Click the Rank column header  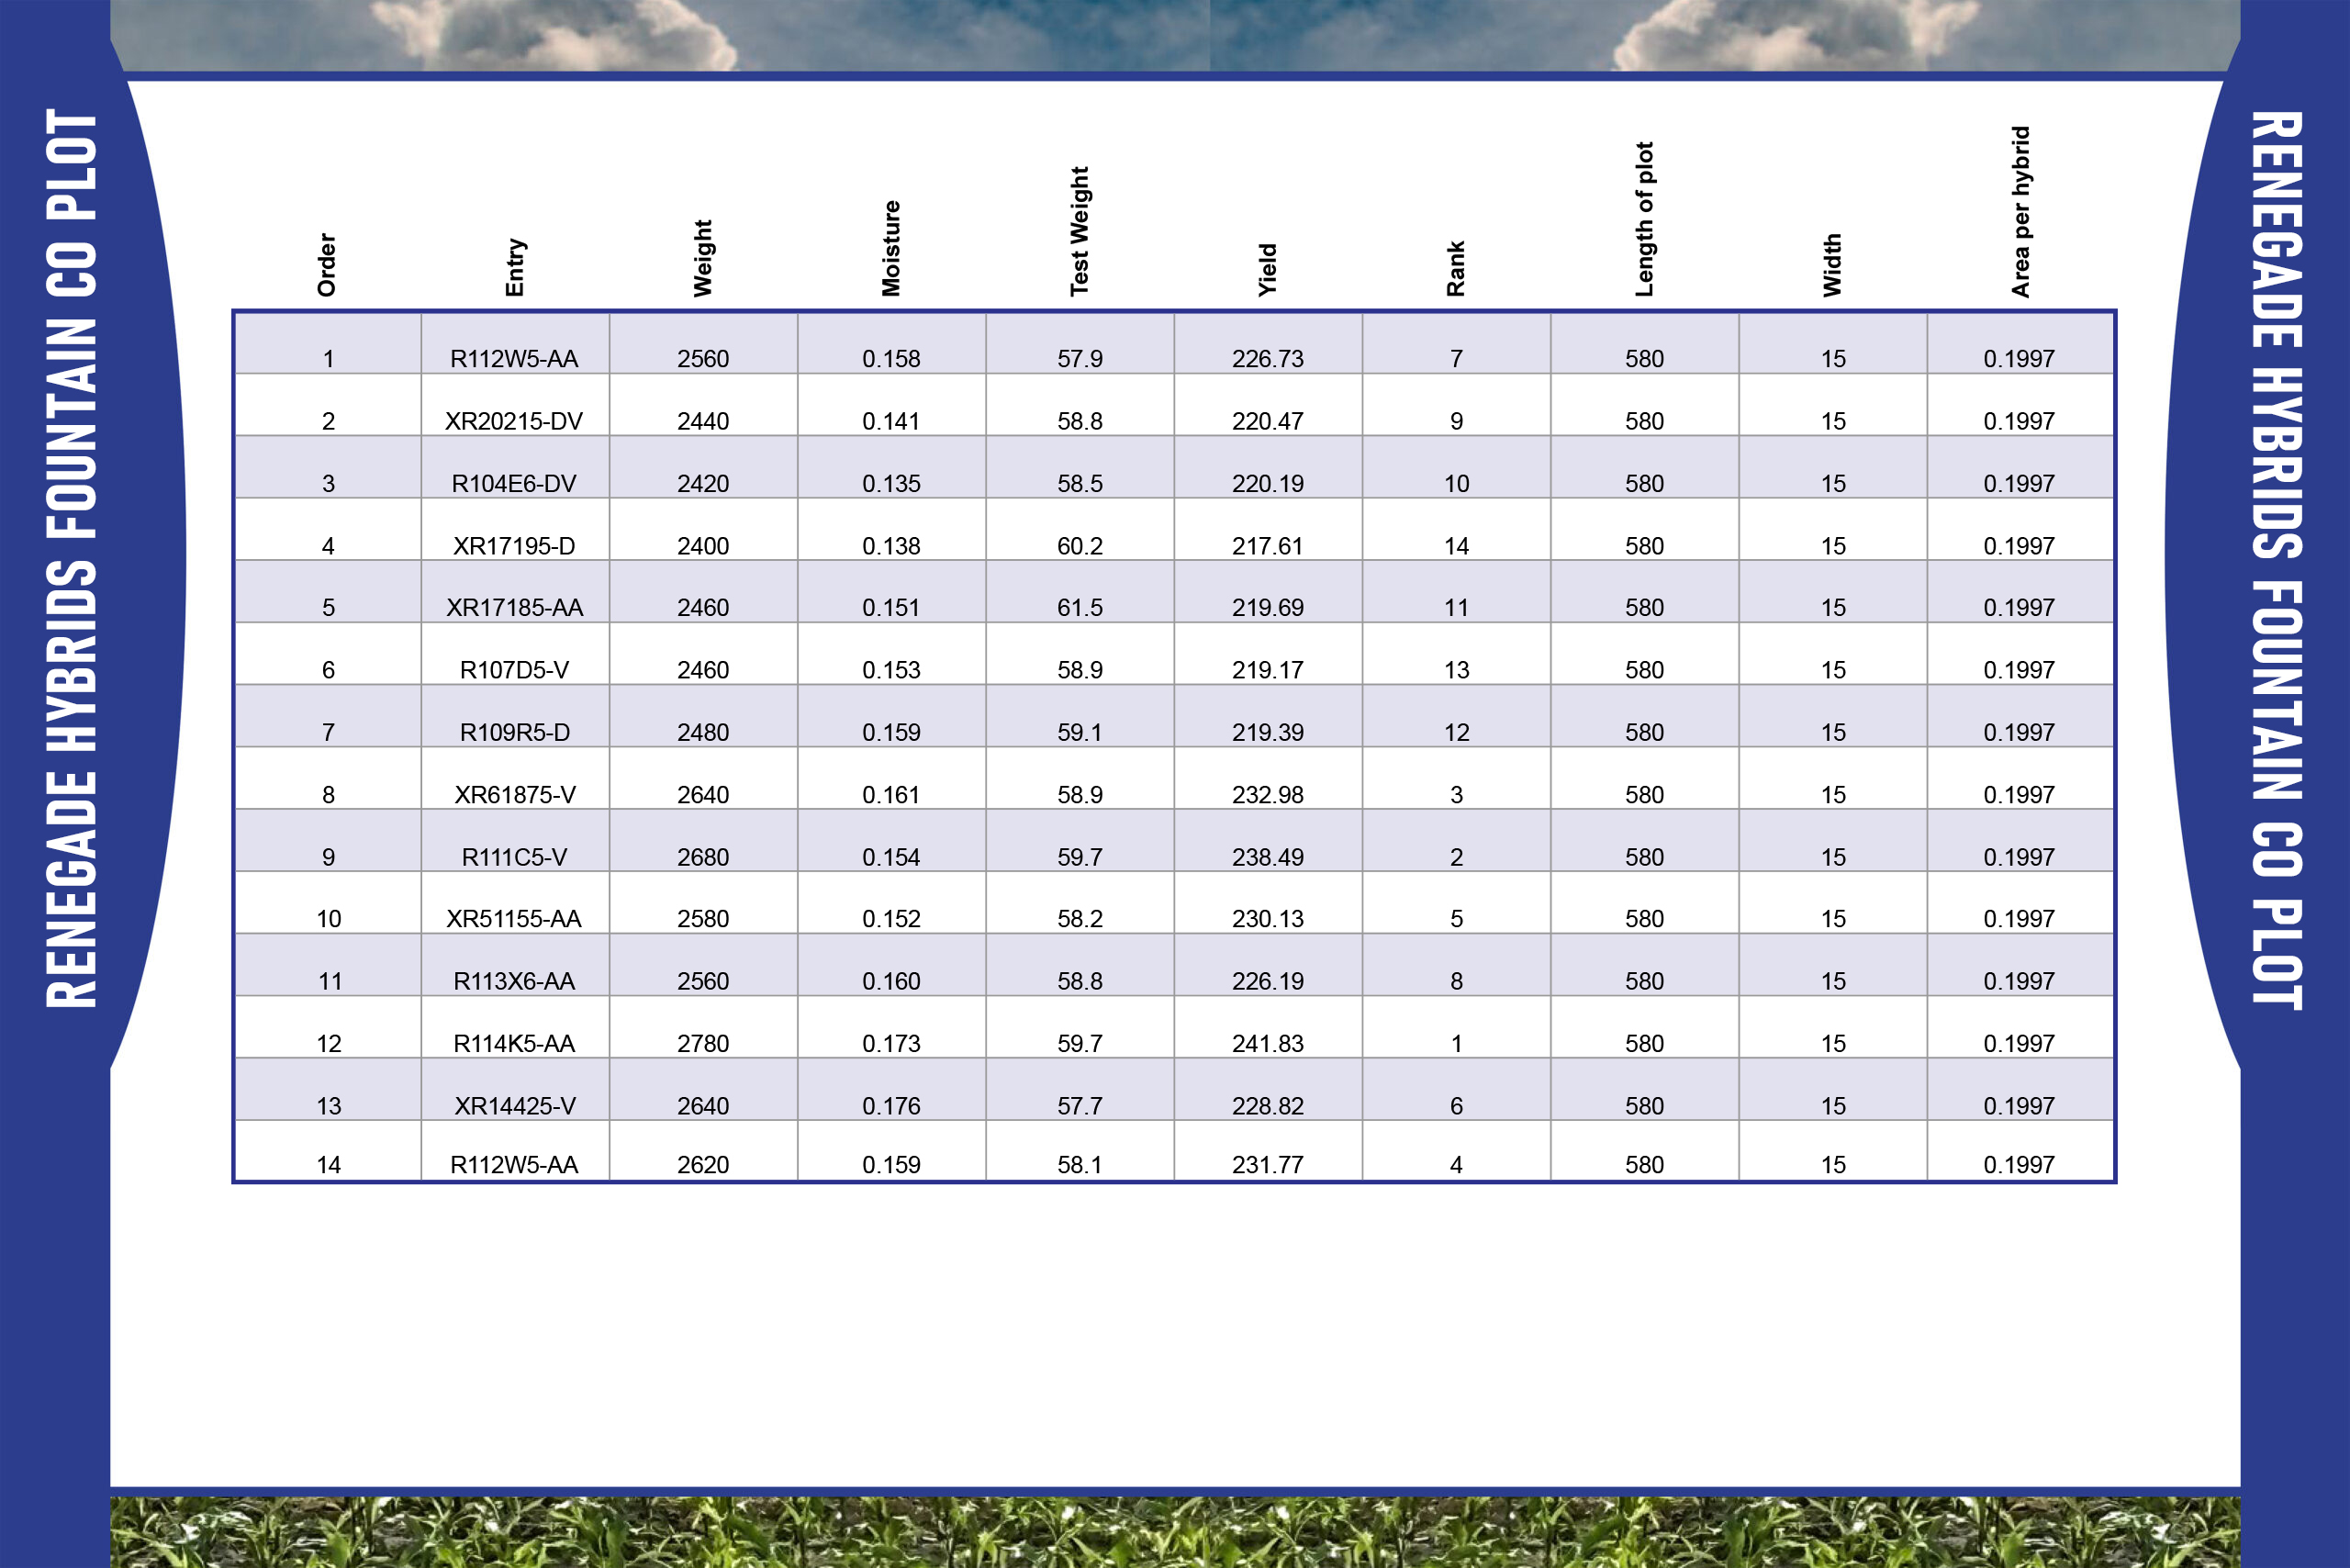(1455, 268)
